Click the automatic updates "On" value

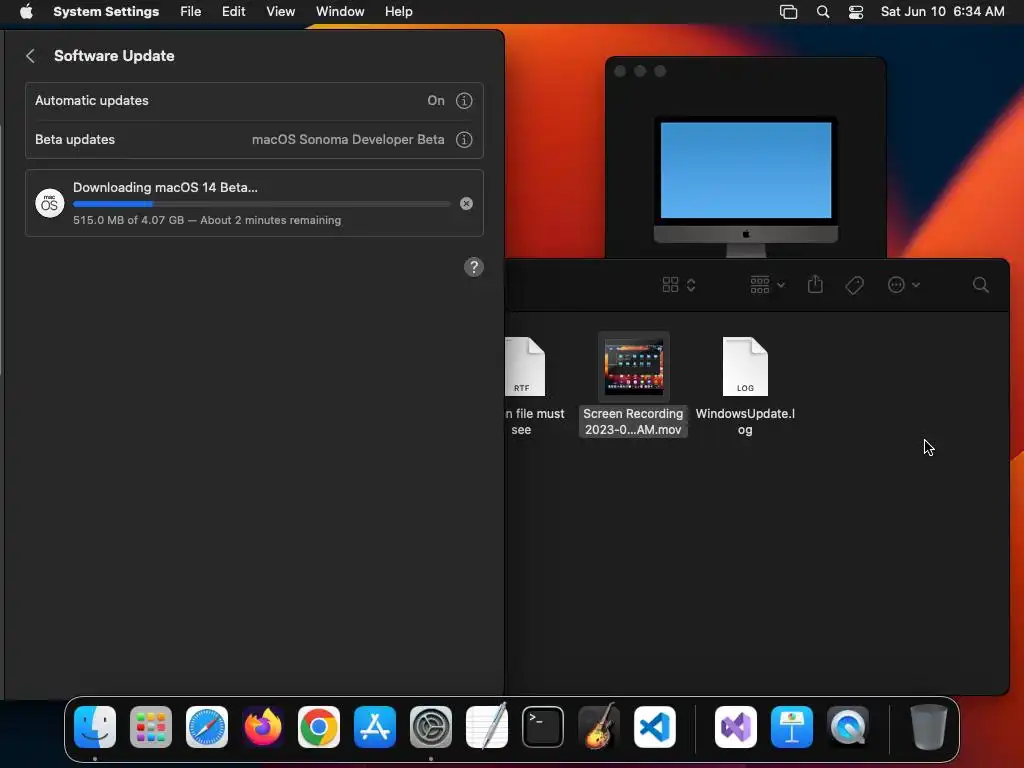pyautogui.click(x=436, y=101)
